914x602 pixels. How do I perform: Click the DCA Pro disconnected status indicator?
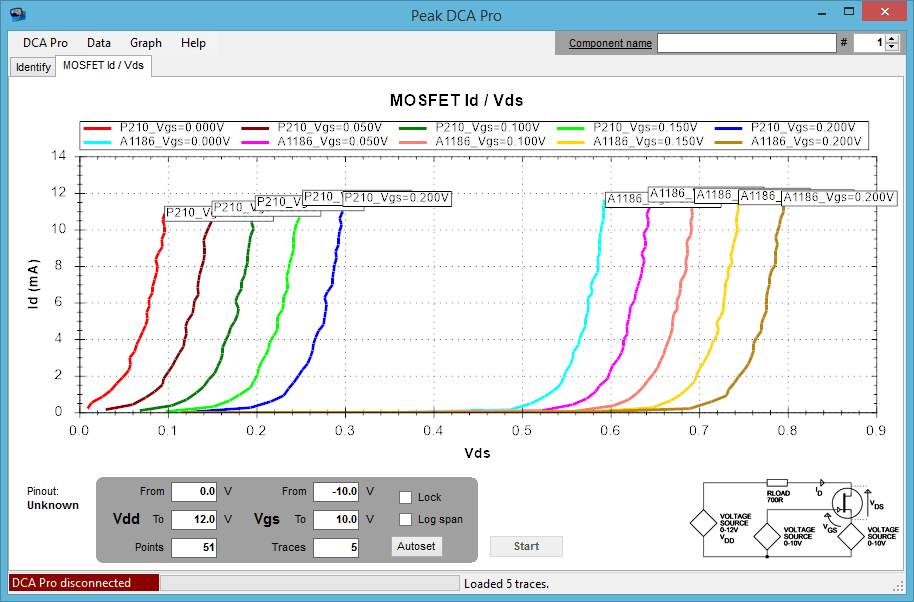[84, 583]
